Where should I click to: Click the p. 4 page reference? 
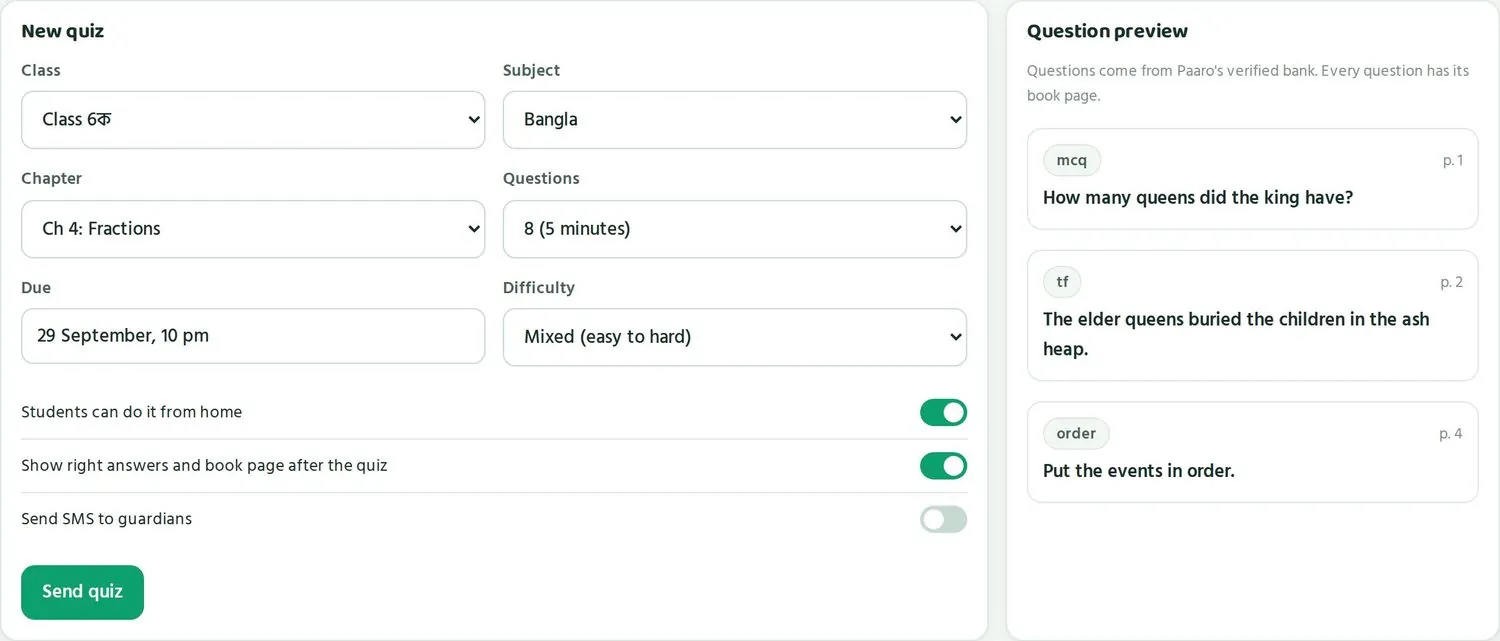coord(1451,433)
